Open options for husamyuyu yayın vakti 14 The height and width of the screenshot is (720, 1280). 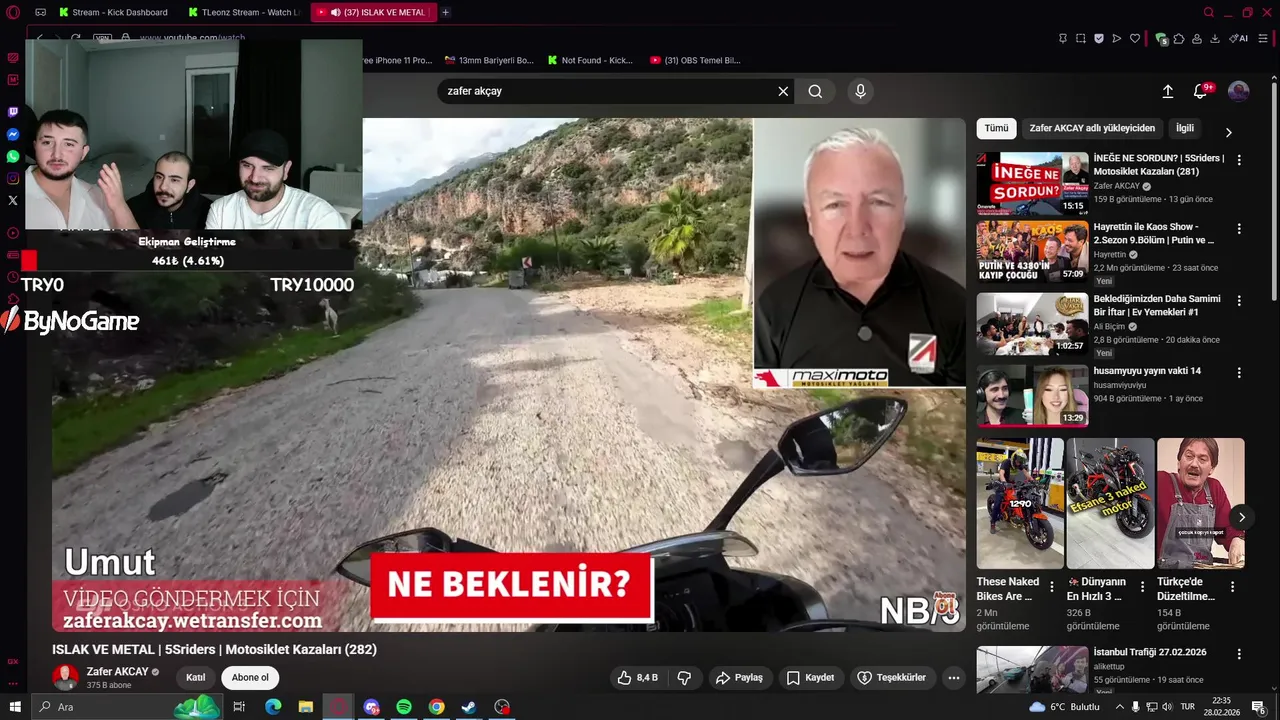click(x=1239, y=373)
